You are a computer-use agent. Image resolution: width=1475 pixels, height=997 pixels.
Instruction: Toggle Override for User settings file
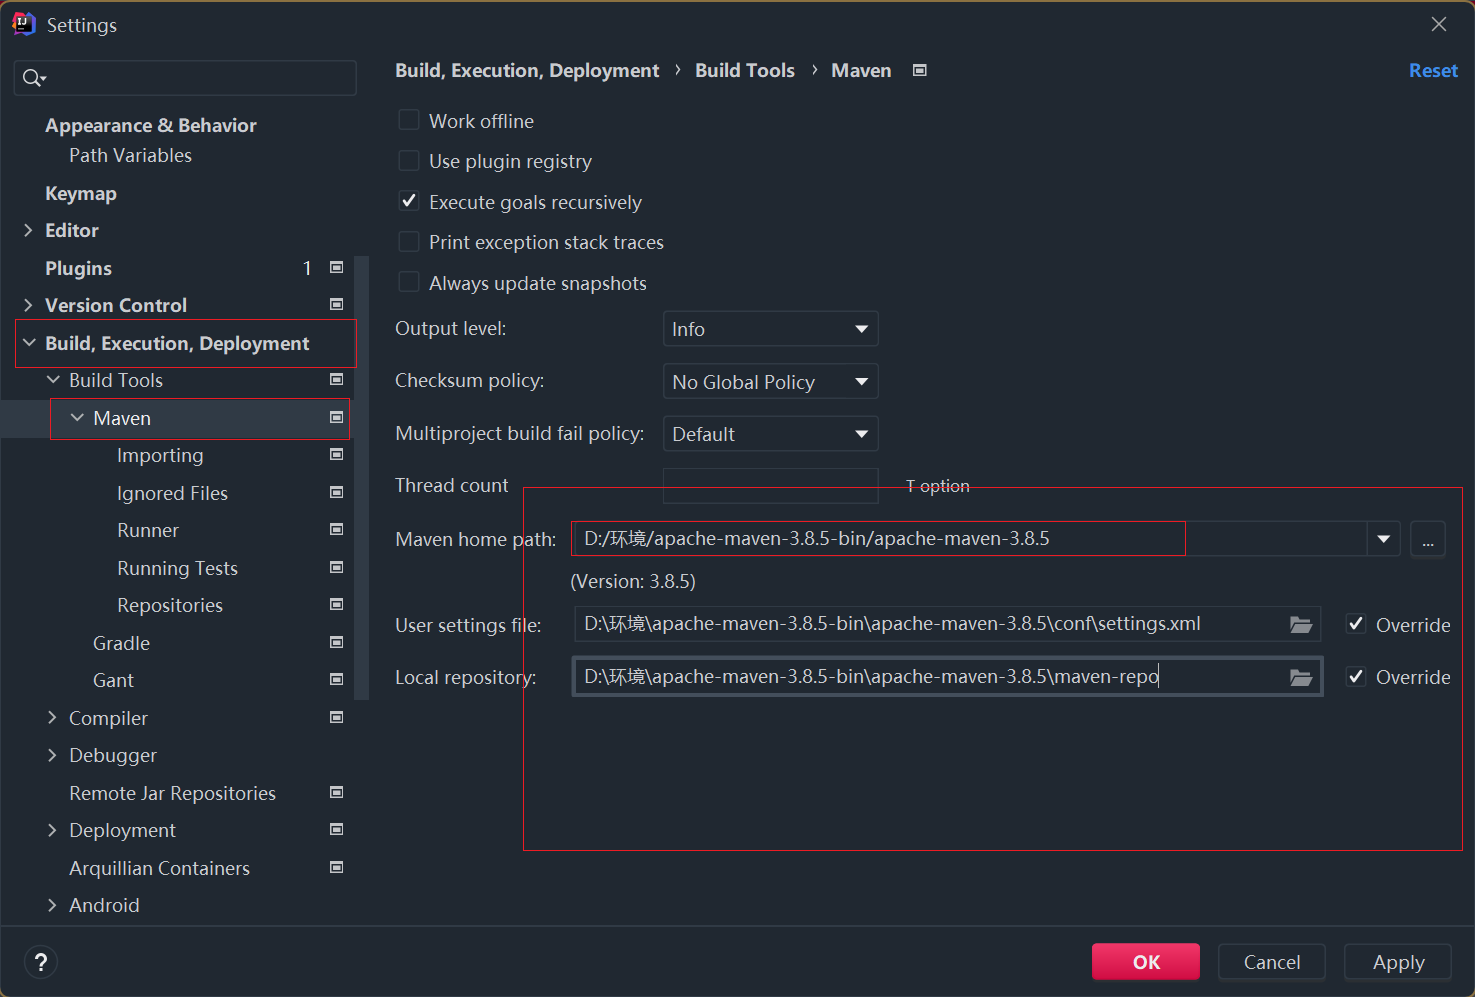point(1356,624)
